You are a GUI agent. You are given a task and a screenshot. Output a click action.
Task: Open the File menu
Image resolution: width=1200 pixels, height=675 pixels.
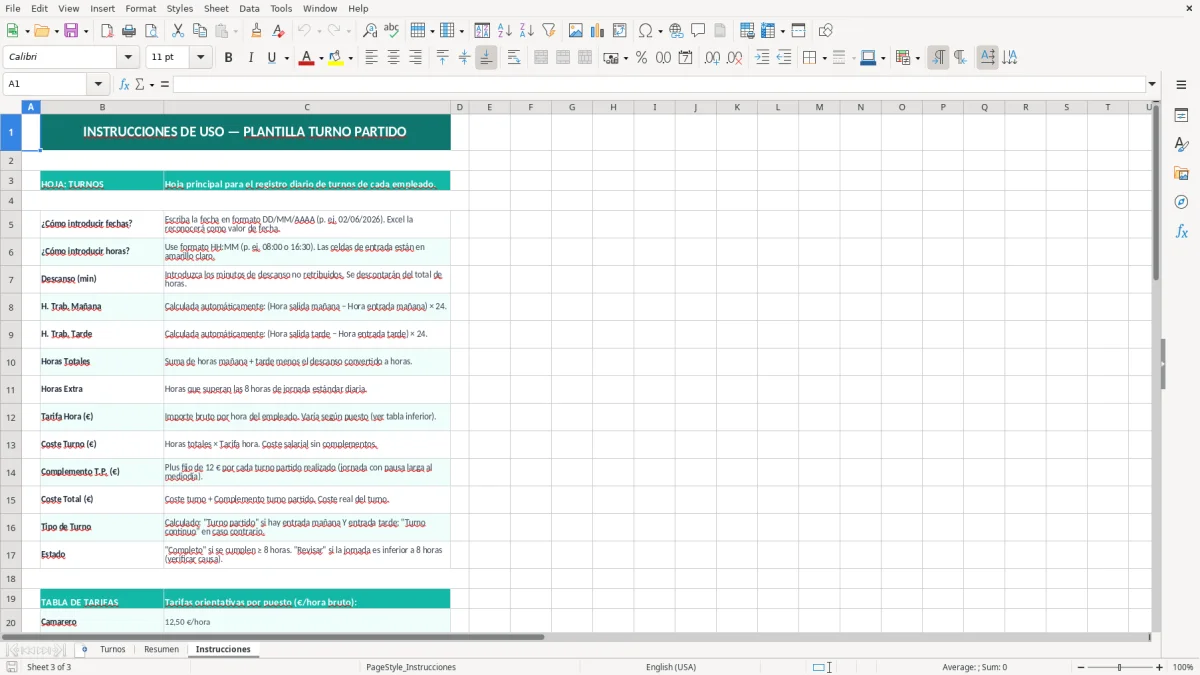(x=13, y=8)
